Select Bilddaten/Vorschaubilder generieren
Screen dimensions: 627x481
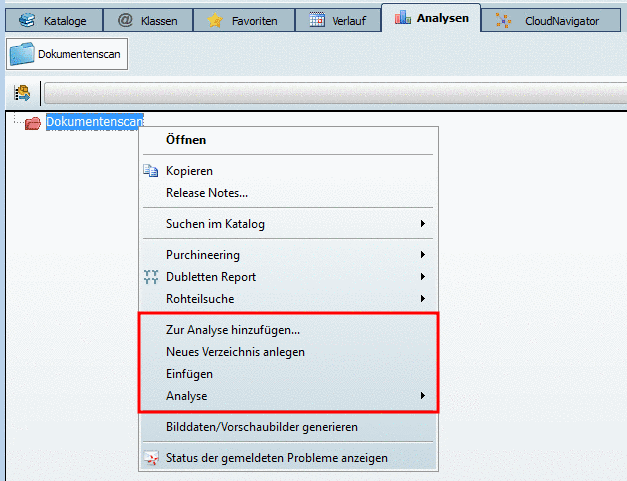point(288,427)
